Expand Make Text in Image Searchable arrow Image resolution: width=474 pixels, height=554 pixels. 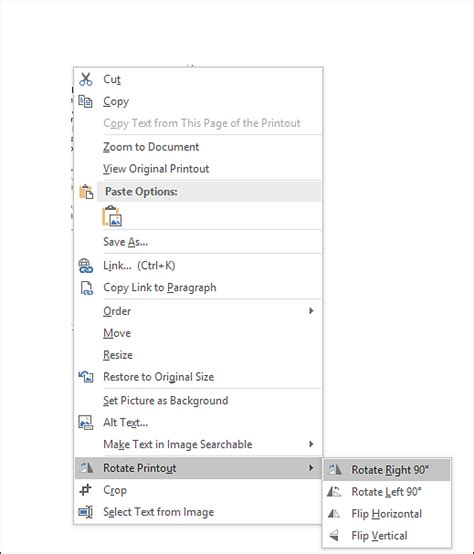311,444
